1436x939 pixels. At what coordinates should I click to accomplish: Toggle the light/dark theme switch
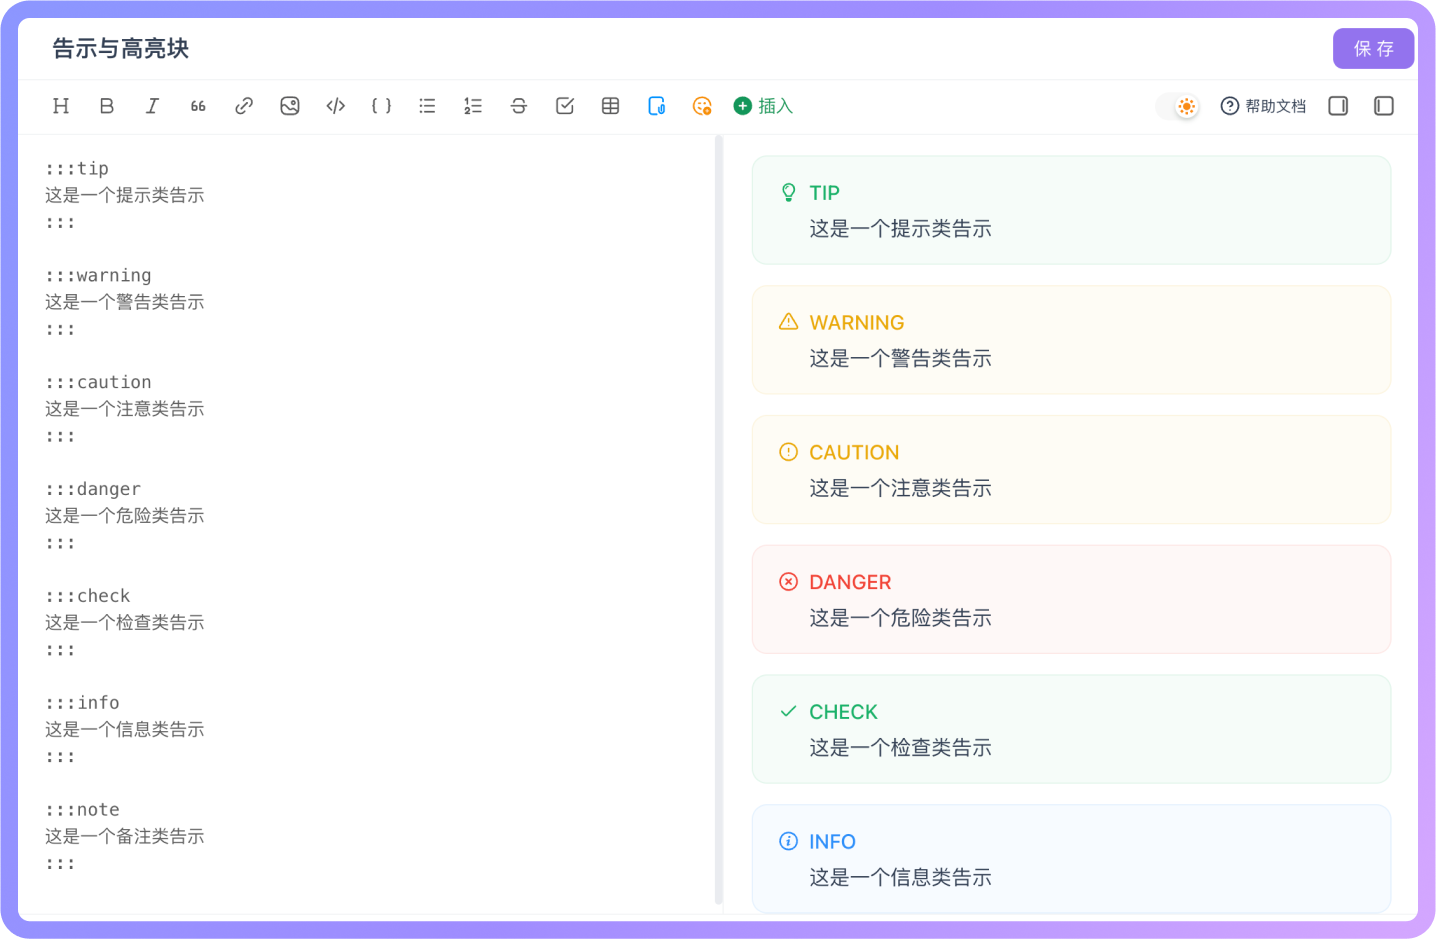tap(1177, 106)
